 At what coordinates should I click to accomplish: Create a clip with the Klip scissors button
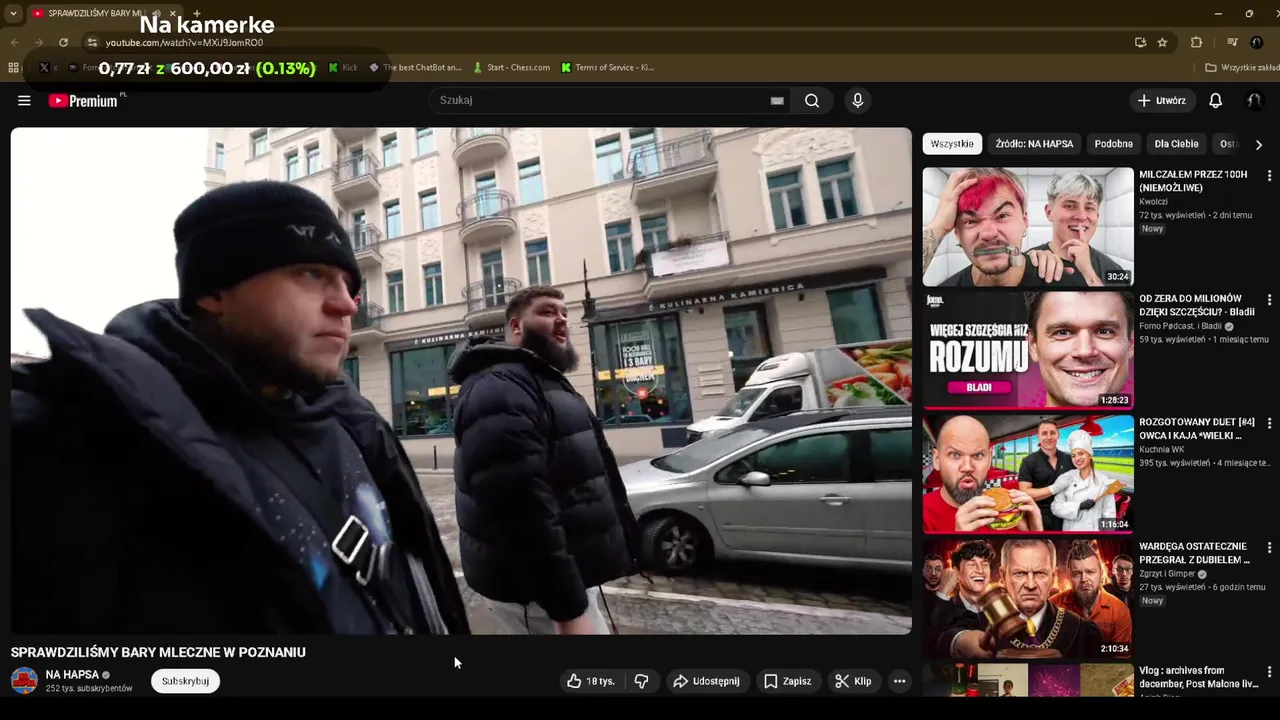point(853,681)
